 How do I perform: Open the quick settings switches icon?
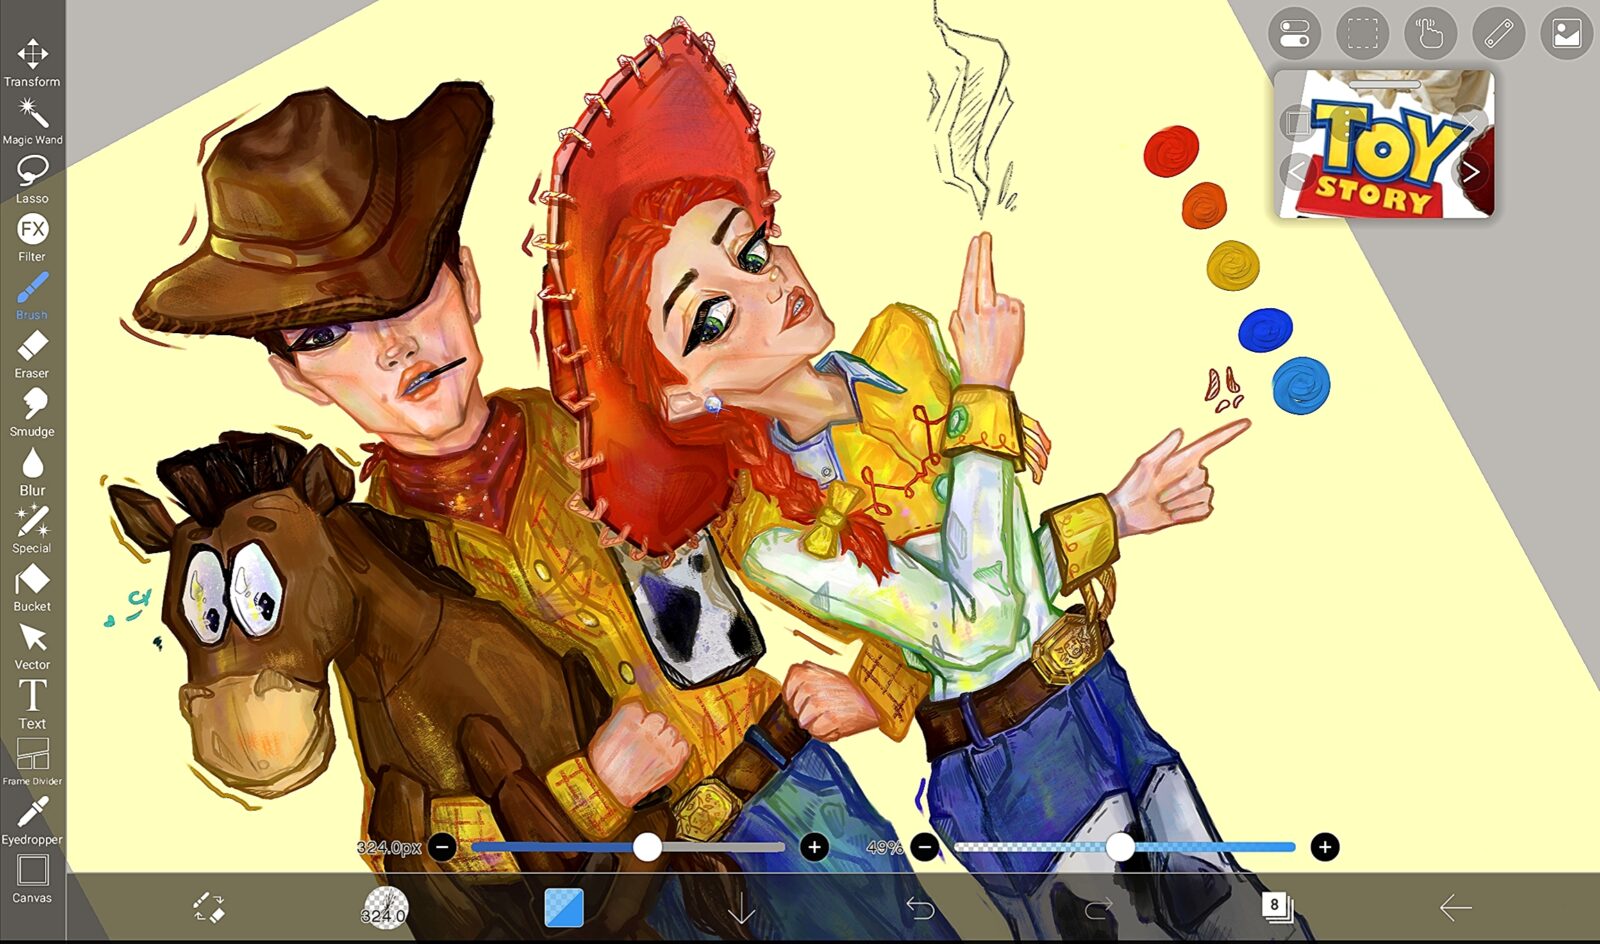(1294, 34)
